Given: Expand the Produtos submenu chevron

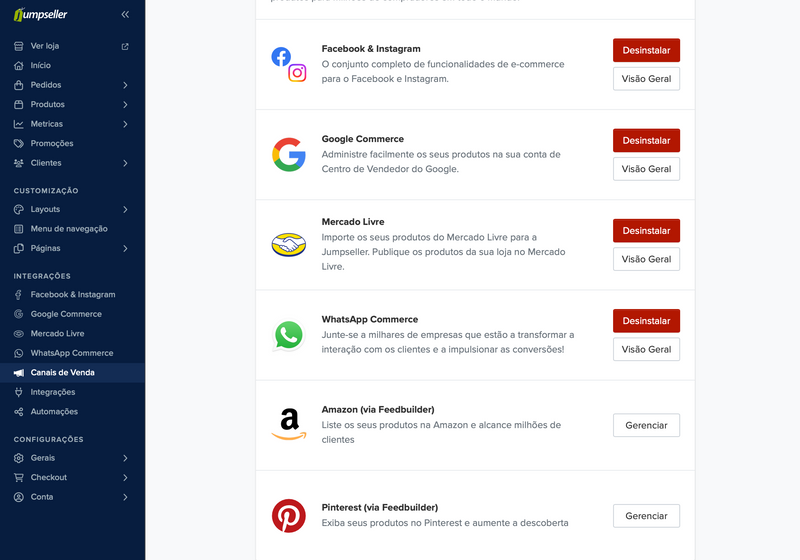Looking at the screenshot, I should [x=125, y=105].
